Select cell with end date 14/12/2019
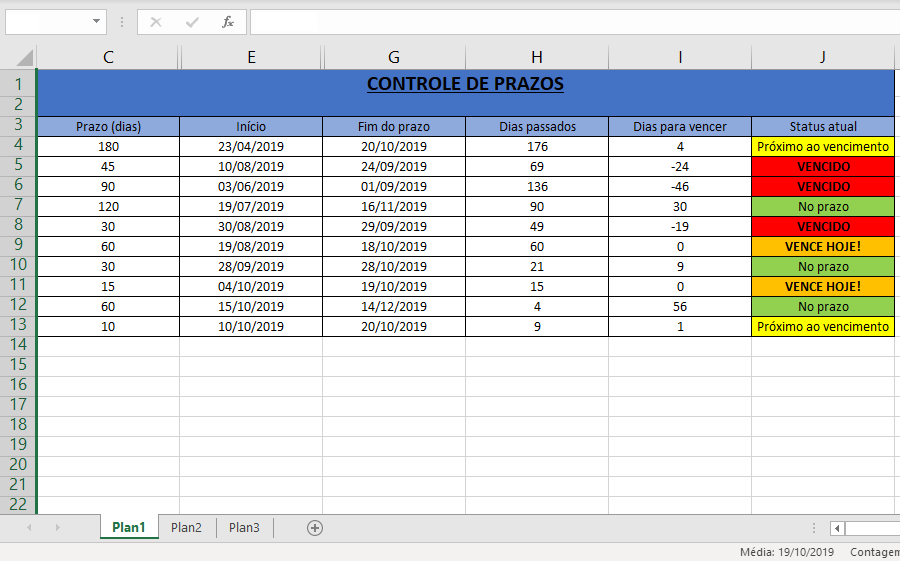Screen dimensions: 900x570 point(394,307)
